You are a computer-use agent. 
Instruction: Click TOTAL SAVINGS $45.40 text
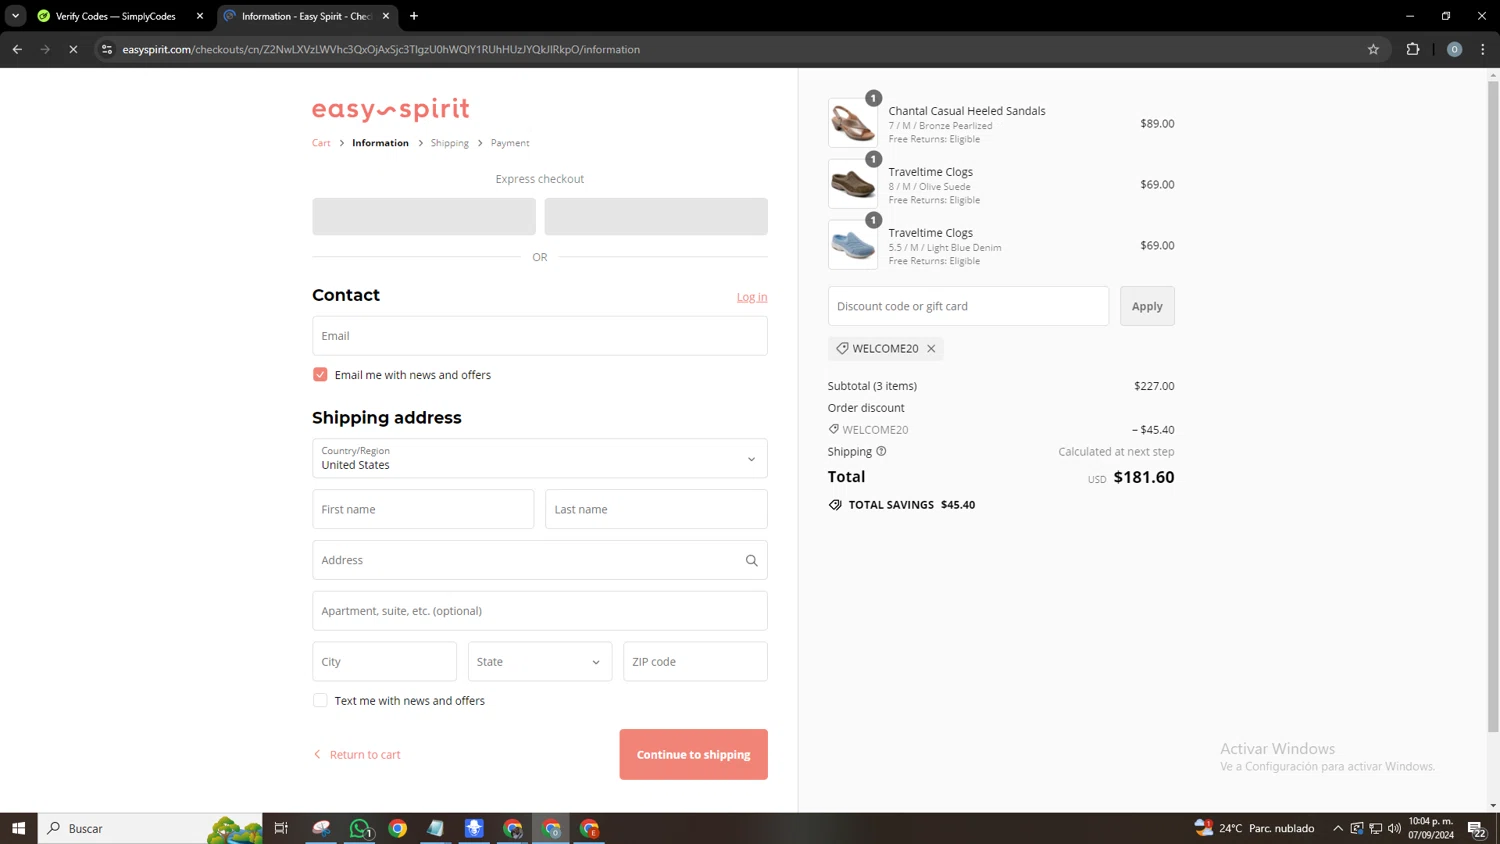click(x=911, y=504)
